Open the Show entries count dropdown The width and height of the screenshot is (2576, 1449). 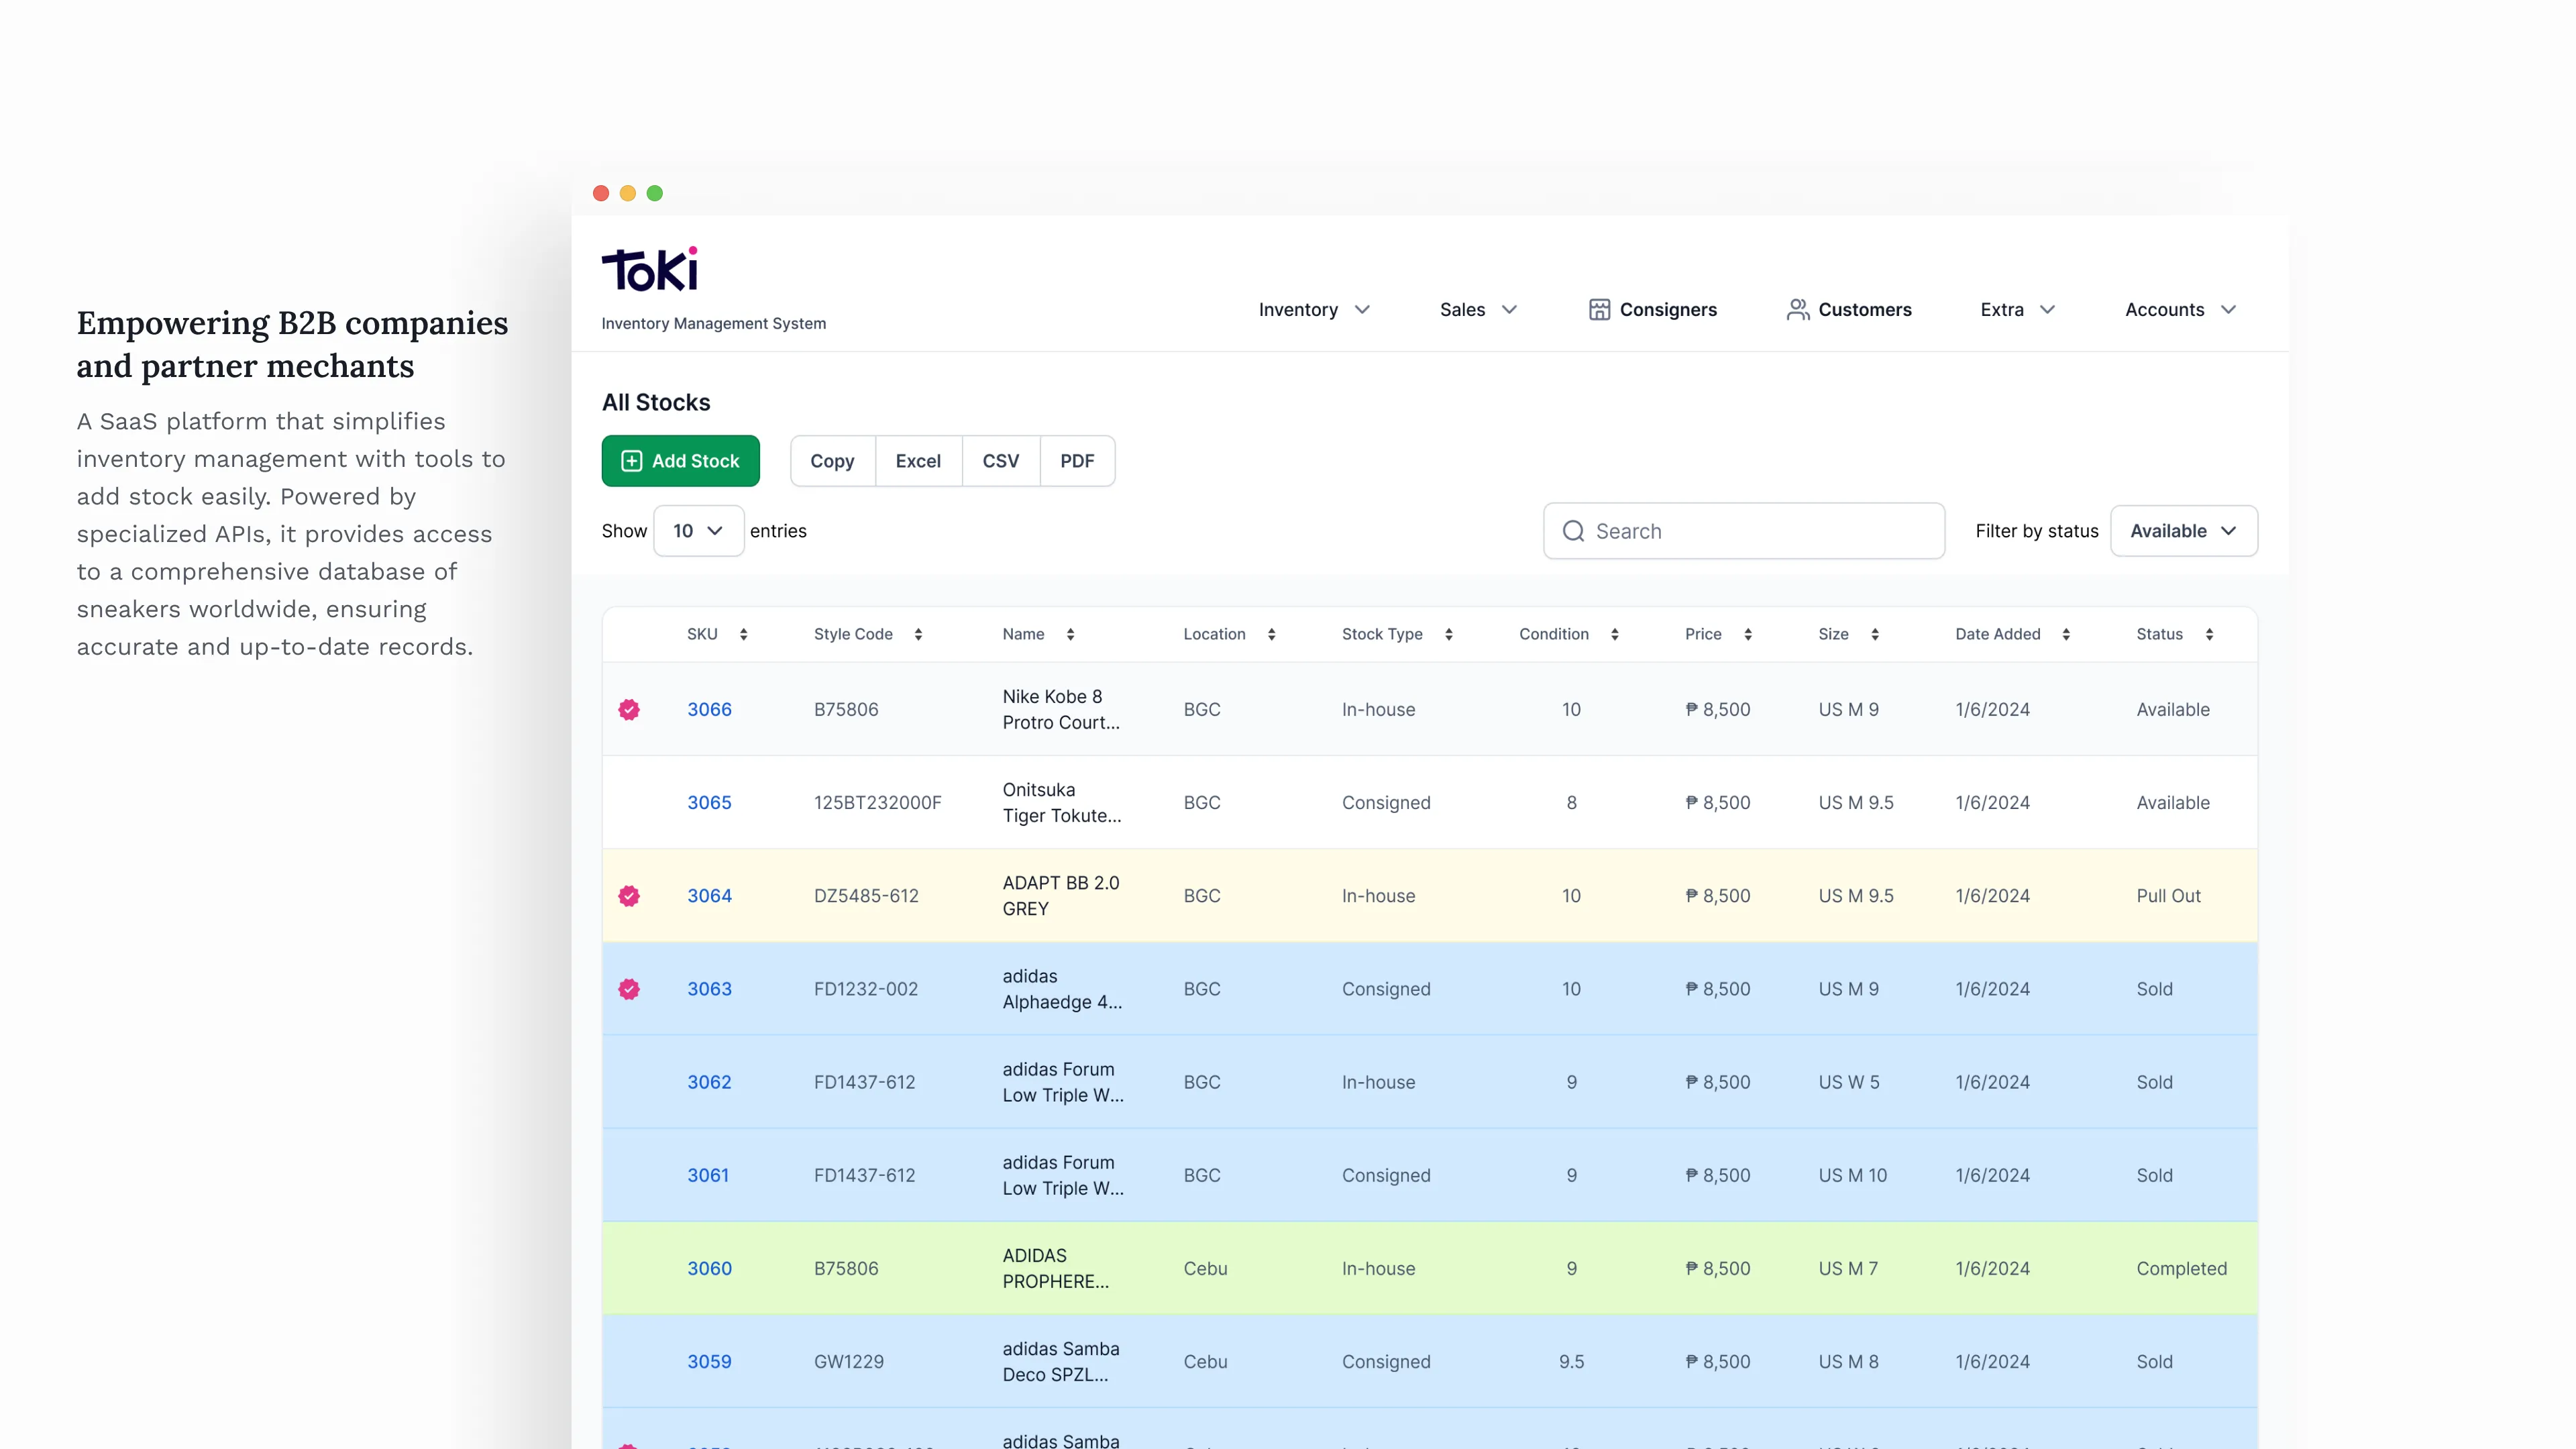pos(698,531)
